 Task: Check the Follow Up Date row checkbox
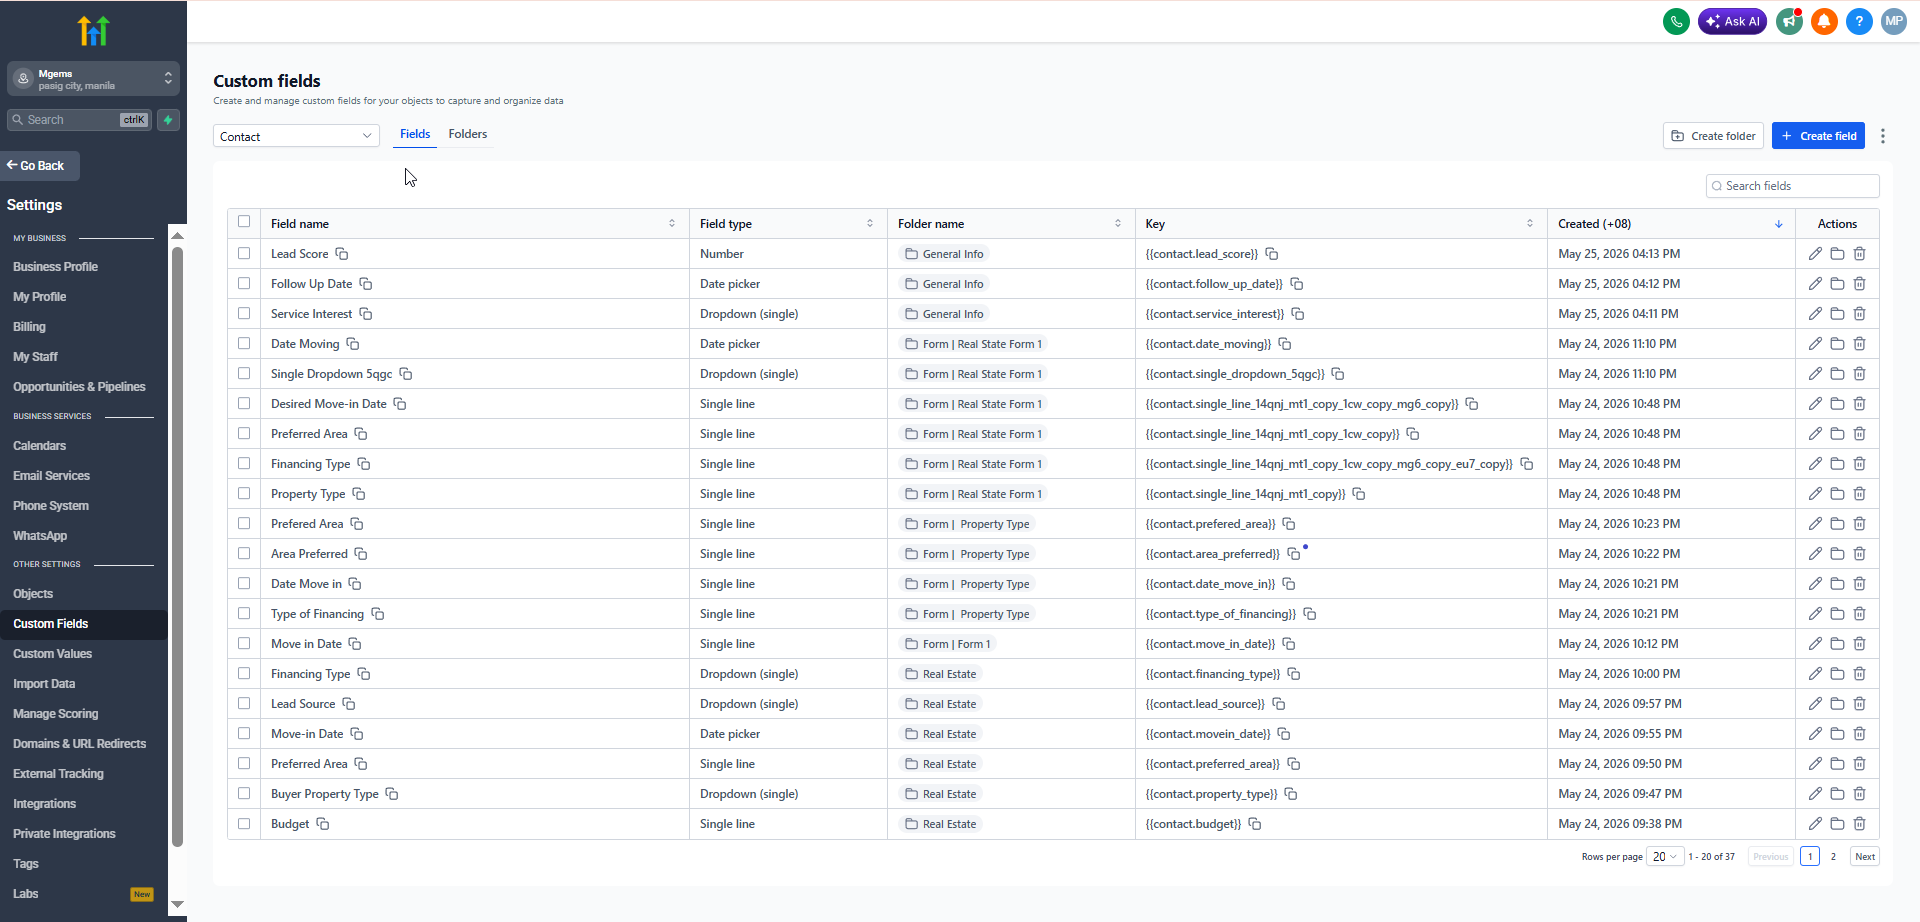[x=244, y=284]
